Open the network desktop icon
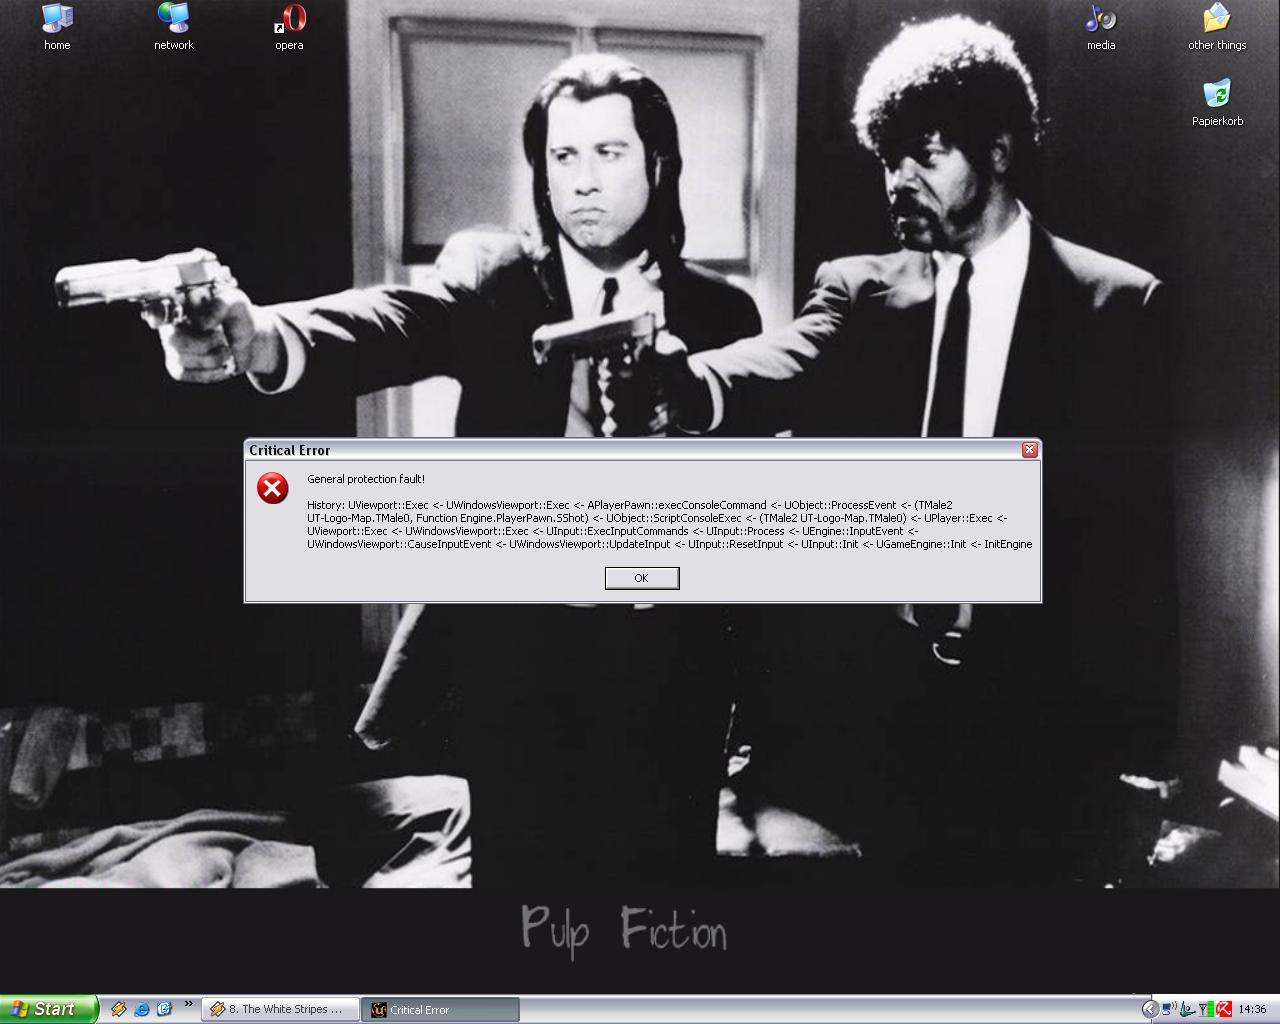 coord(173,27)
